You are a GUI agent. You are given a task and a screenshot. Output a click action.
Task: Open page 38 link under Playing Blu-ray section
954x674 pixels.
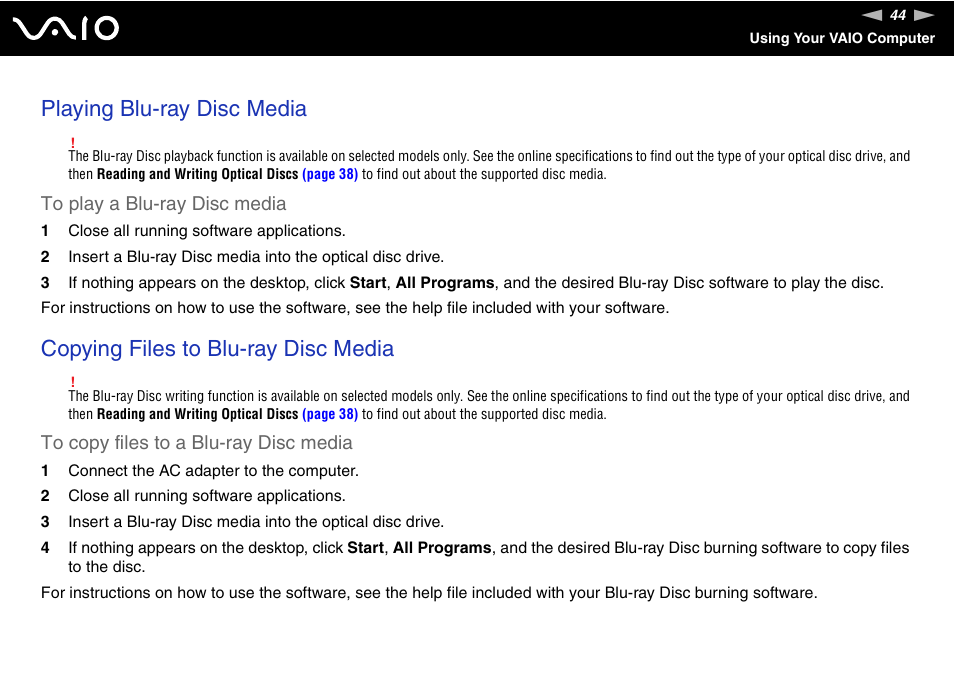coord(330,174)
